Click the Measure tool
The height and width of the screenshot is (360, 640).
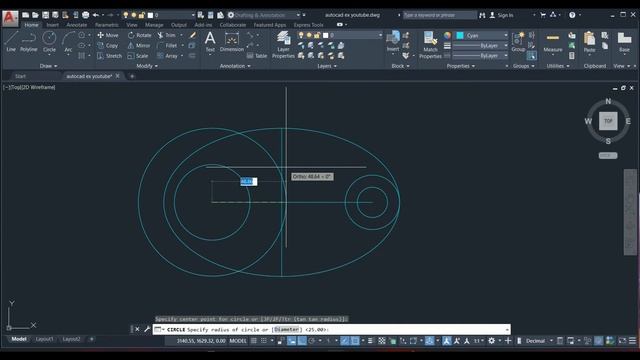[x=553, y=42]
